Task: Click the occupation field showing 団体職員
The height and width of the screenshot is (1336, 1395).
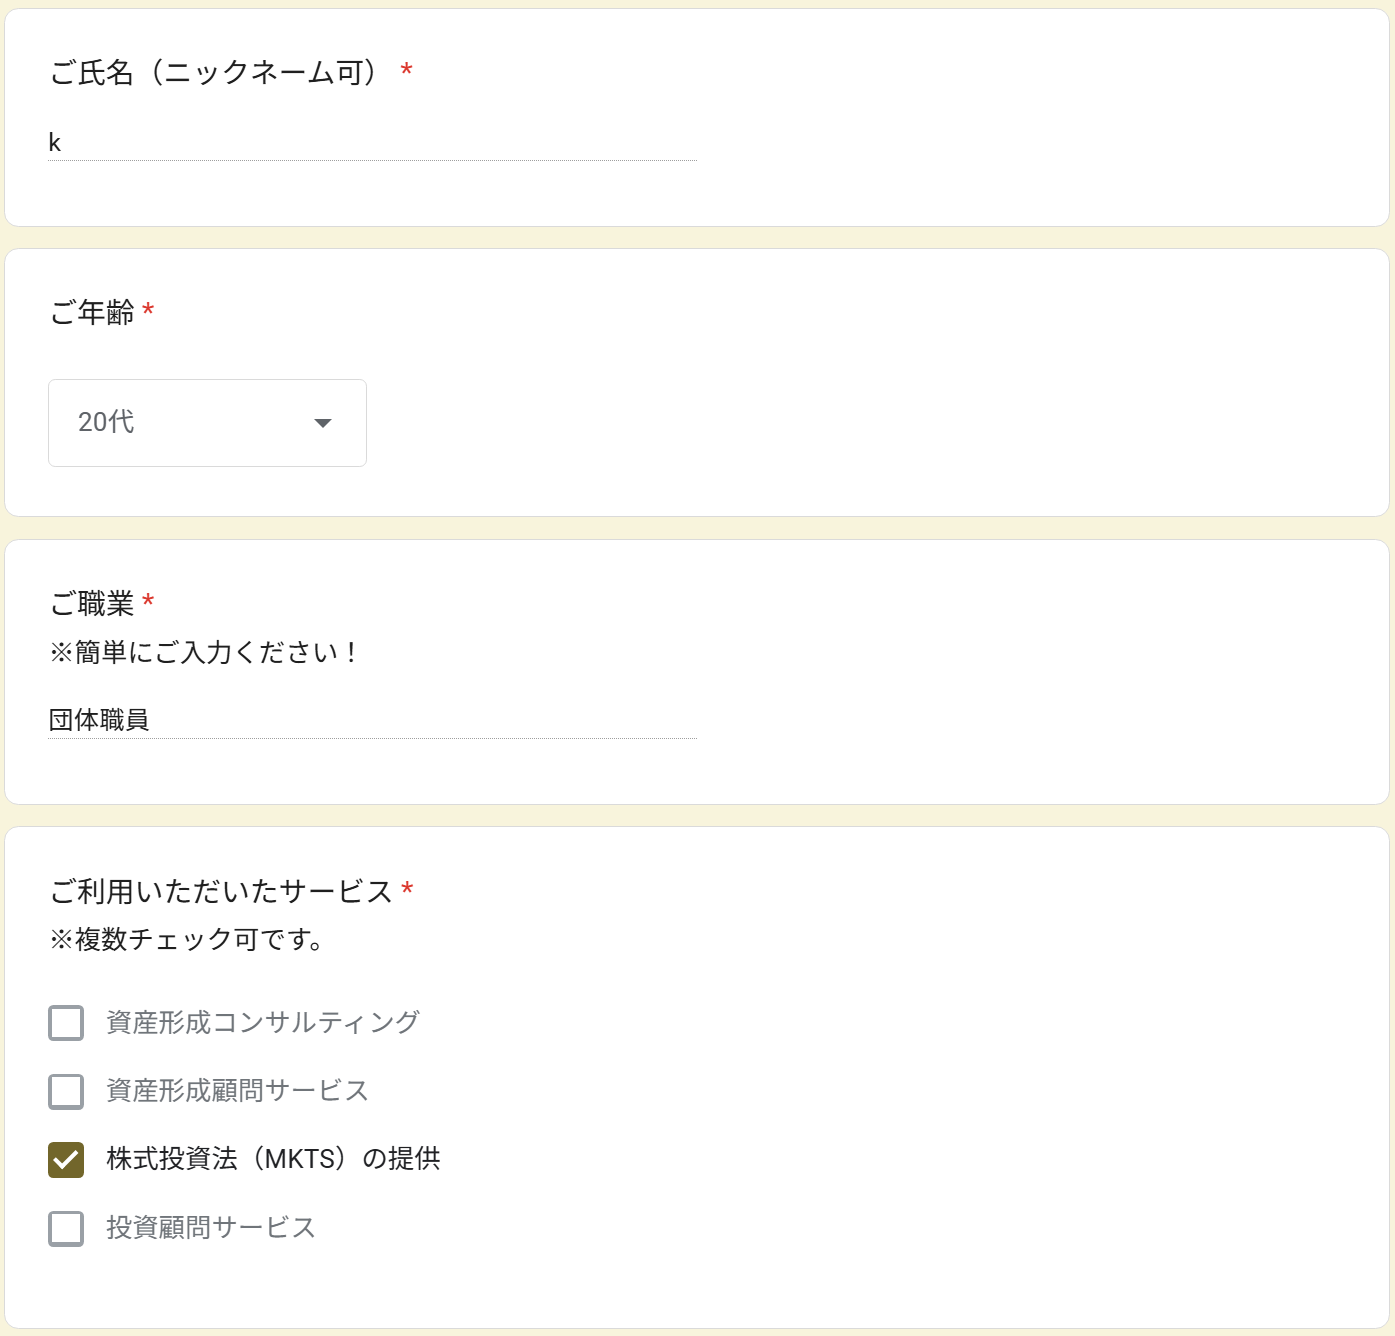Action: coord(372,720)
